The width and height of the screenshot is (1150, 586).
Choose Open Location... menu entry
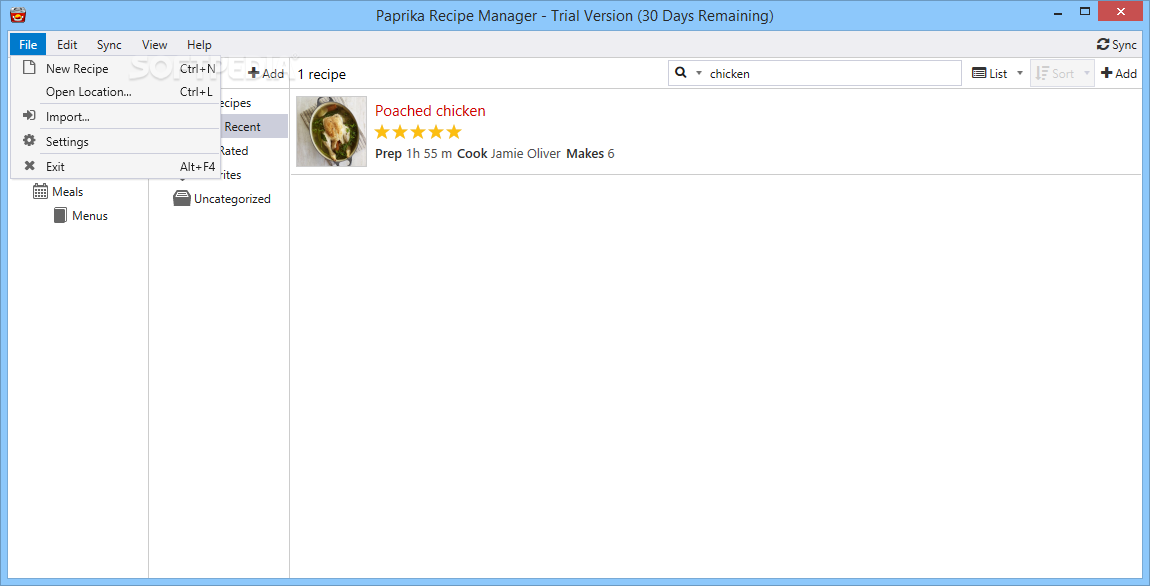tap(116, 92)
